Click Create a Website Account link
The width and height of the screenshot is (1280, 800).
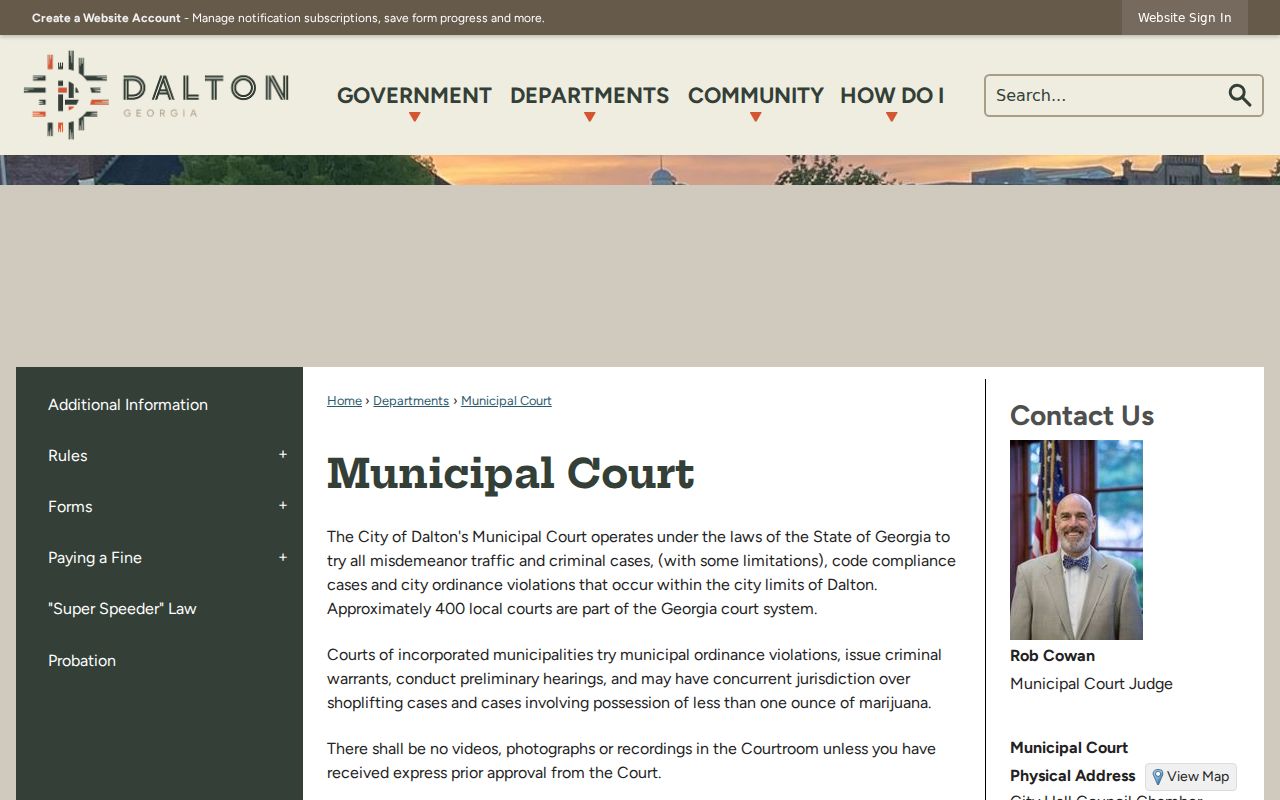click(x=106, y=18)
